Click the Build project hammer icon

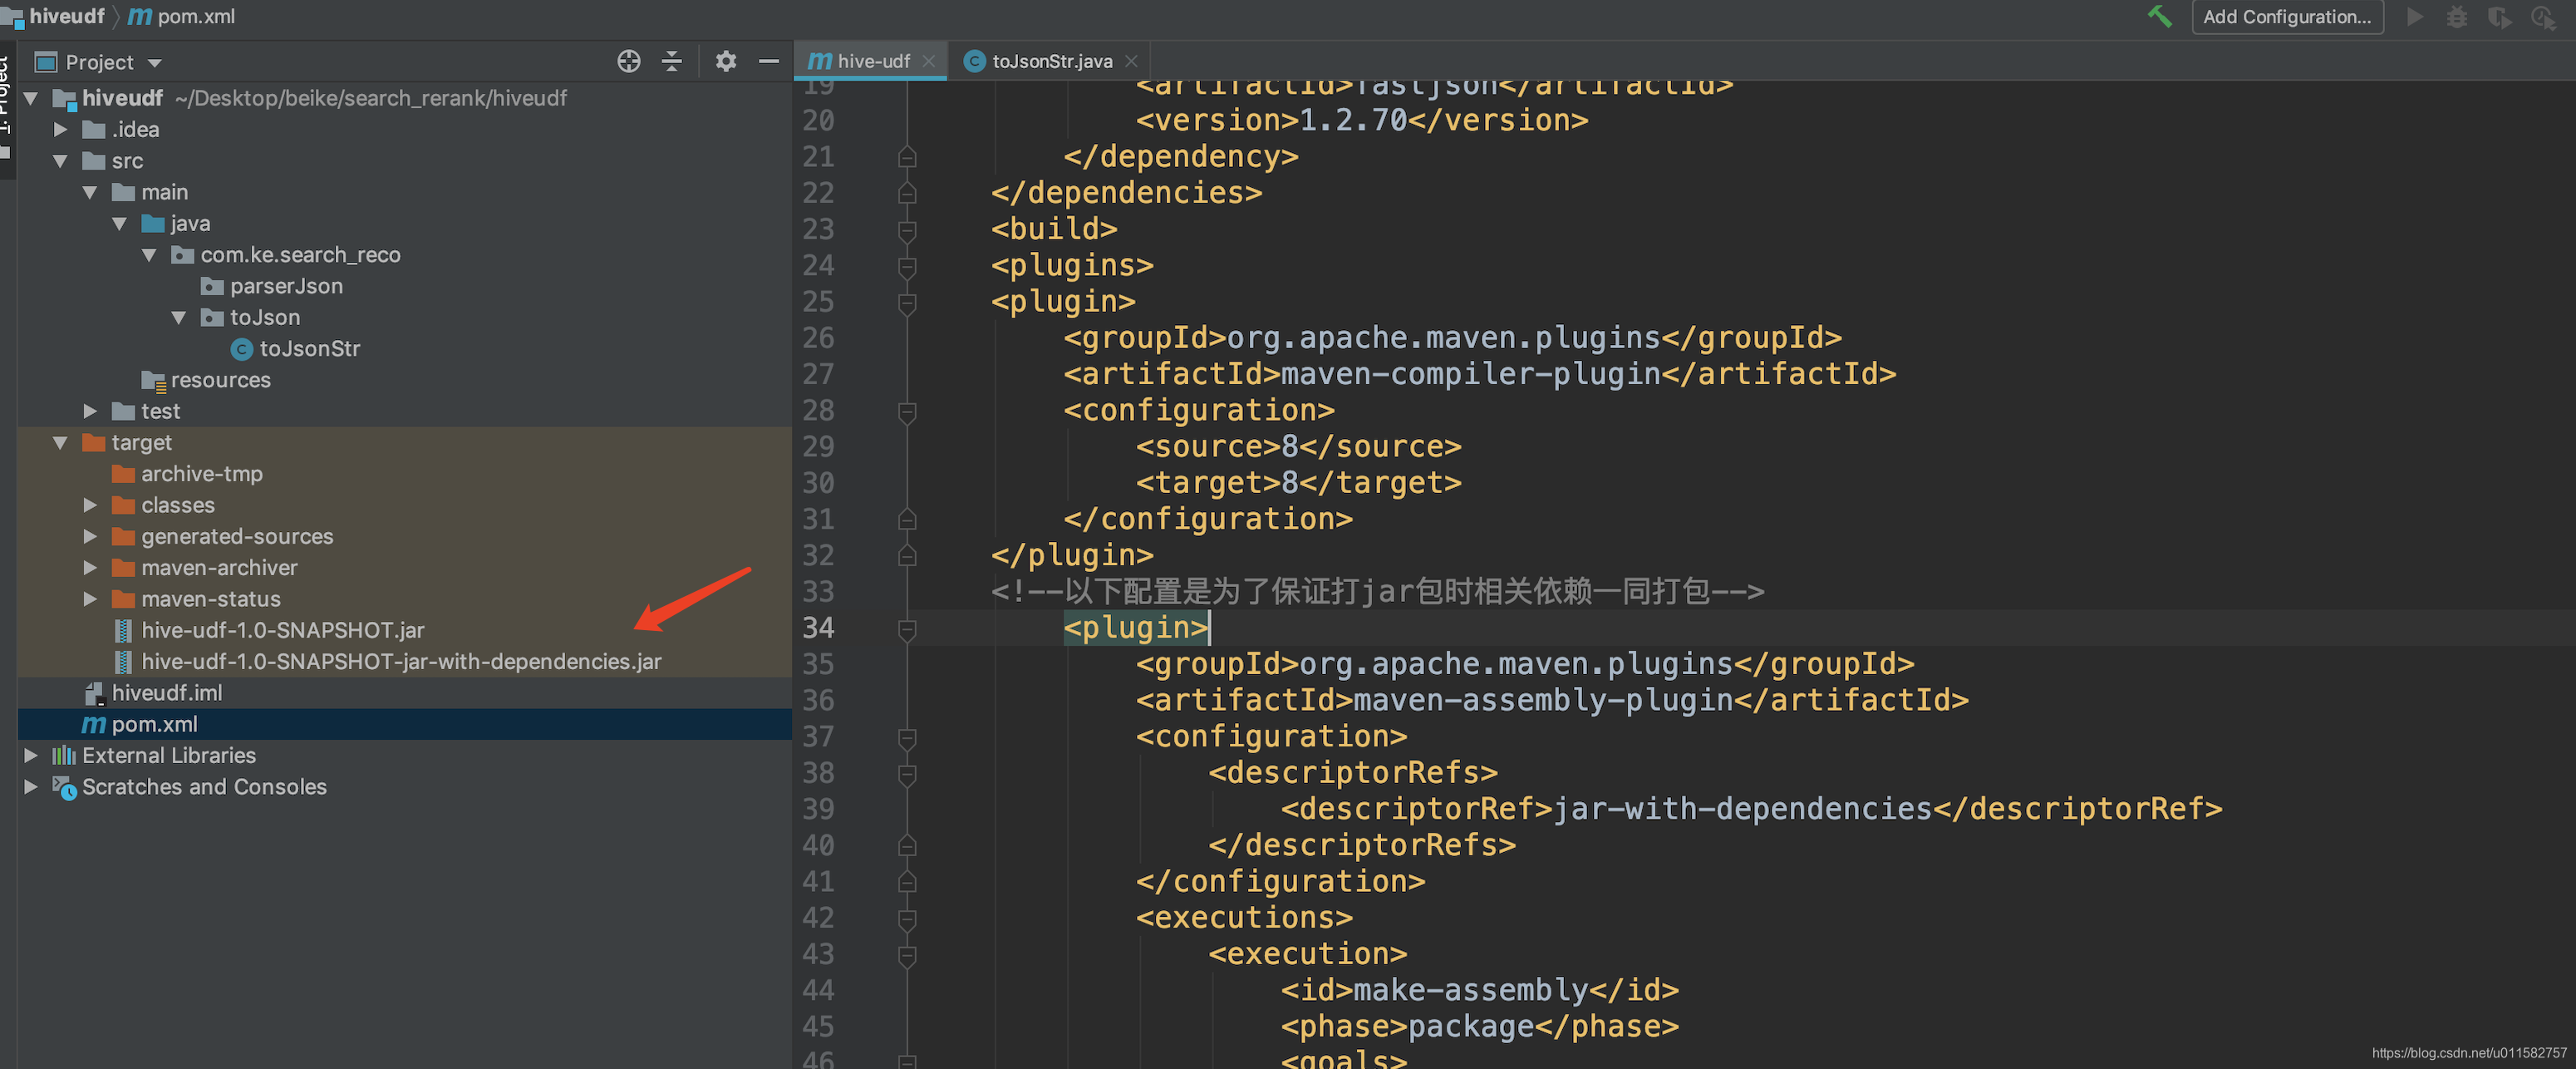tap(2160, 17)
